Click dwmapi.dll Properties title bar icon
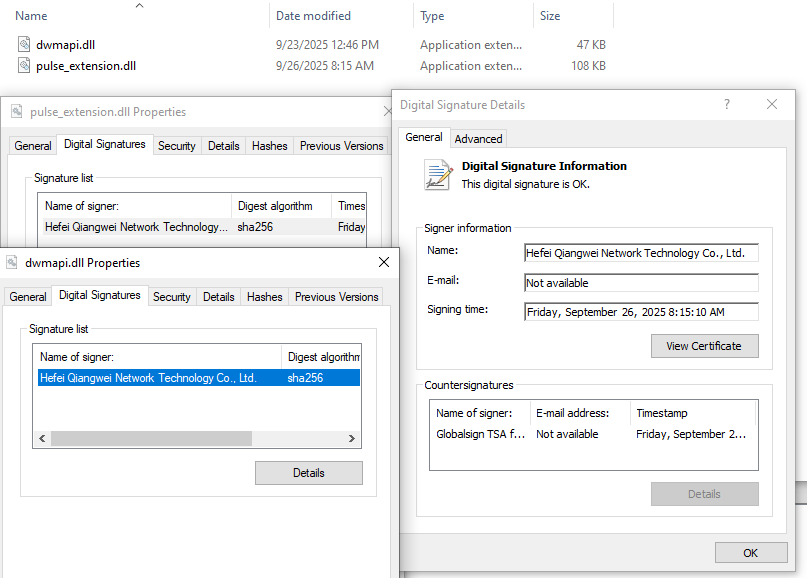The width and height of the screenshot is (807, 578). coord(12,263)
